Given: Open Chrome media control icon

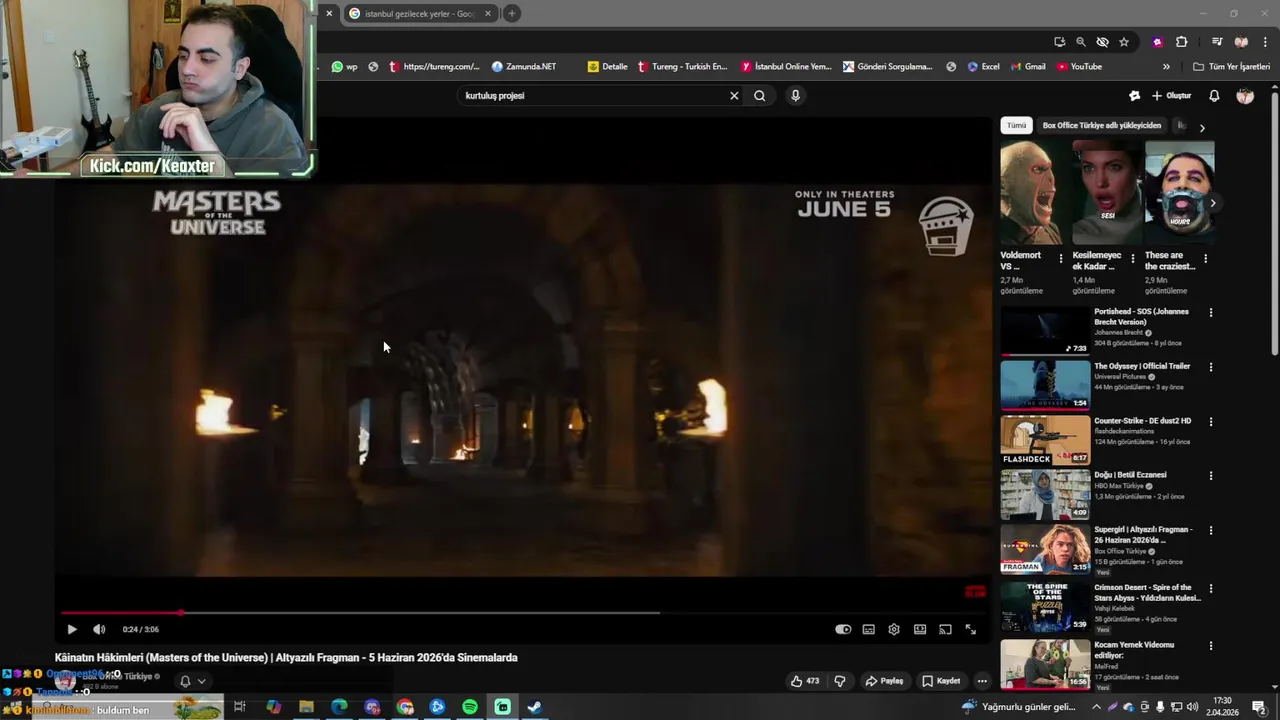Looking at the screenshot, I should point(1217,42).
